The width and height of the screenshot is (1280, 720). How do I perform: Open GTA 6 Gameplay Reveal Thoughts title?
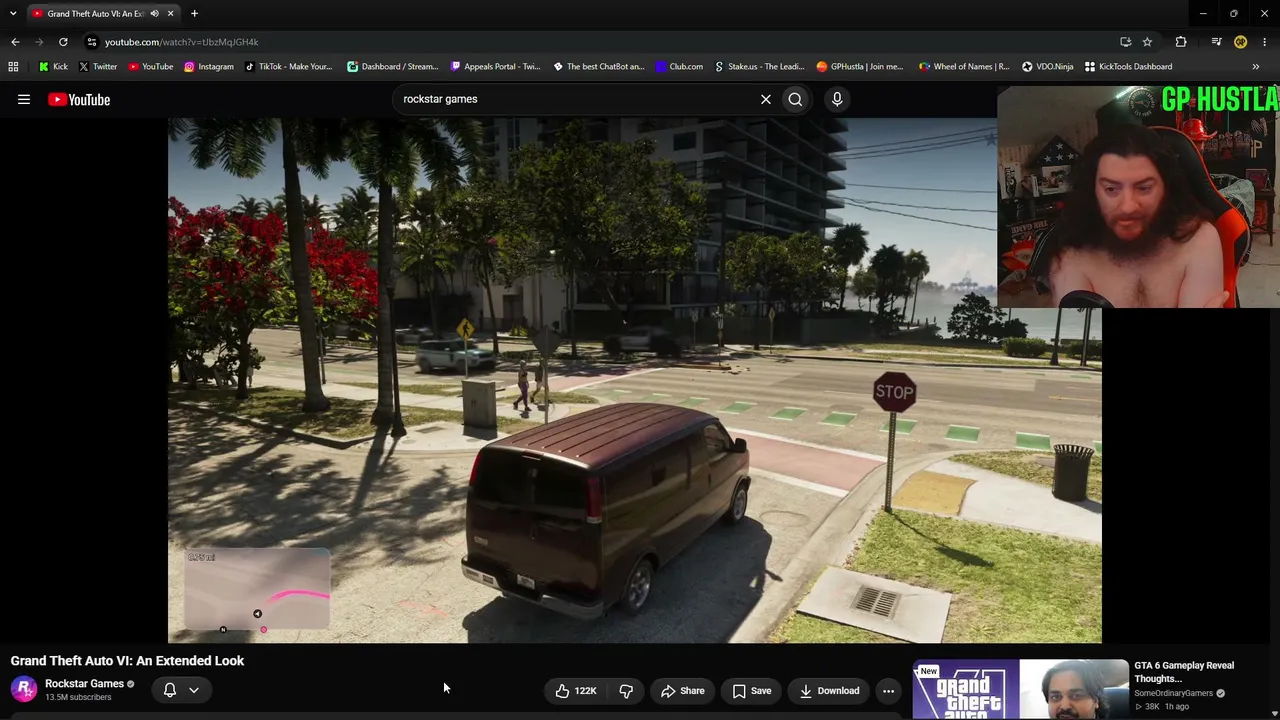[1184, 672]
